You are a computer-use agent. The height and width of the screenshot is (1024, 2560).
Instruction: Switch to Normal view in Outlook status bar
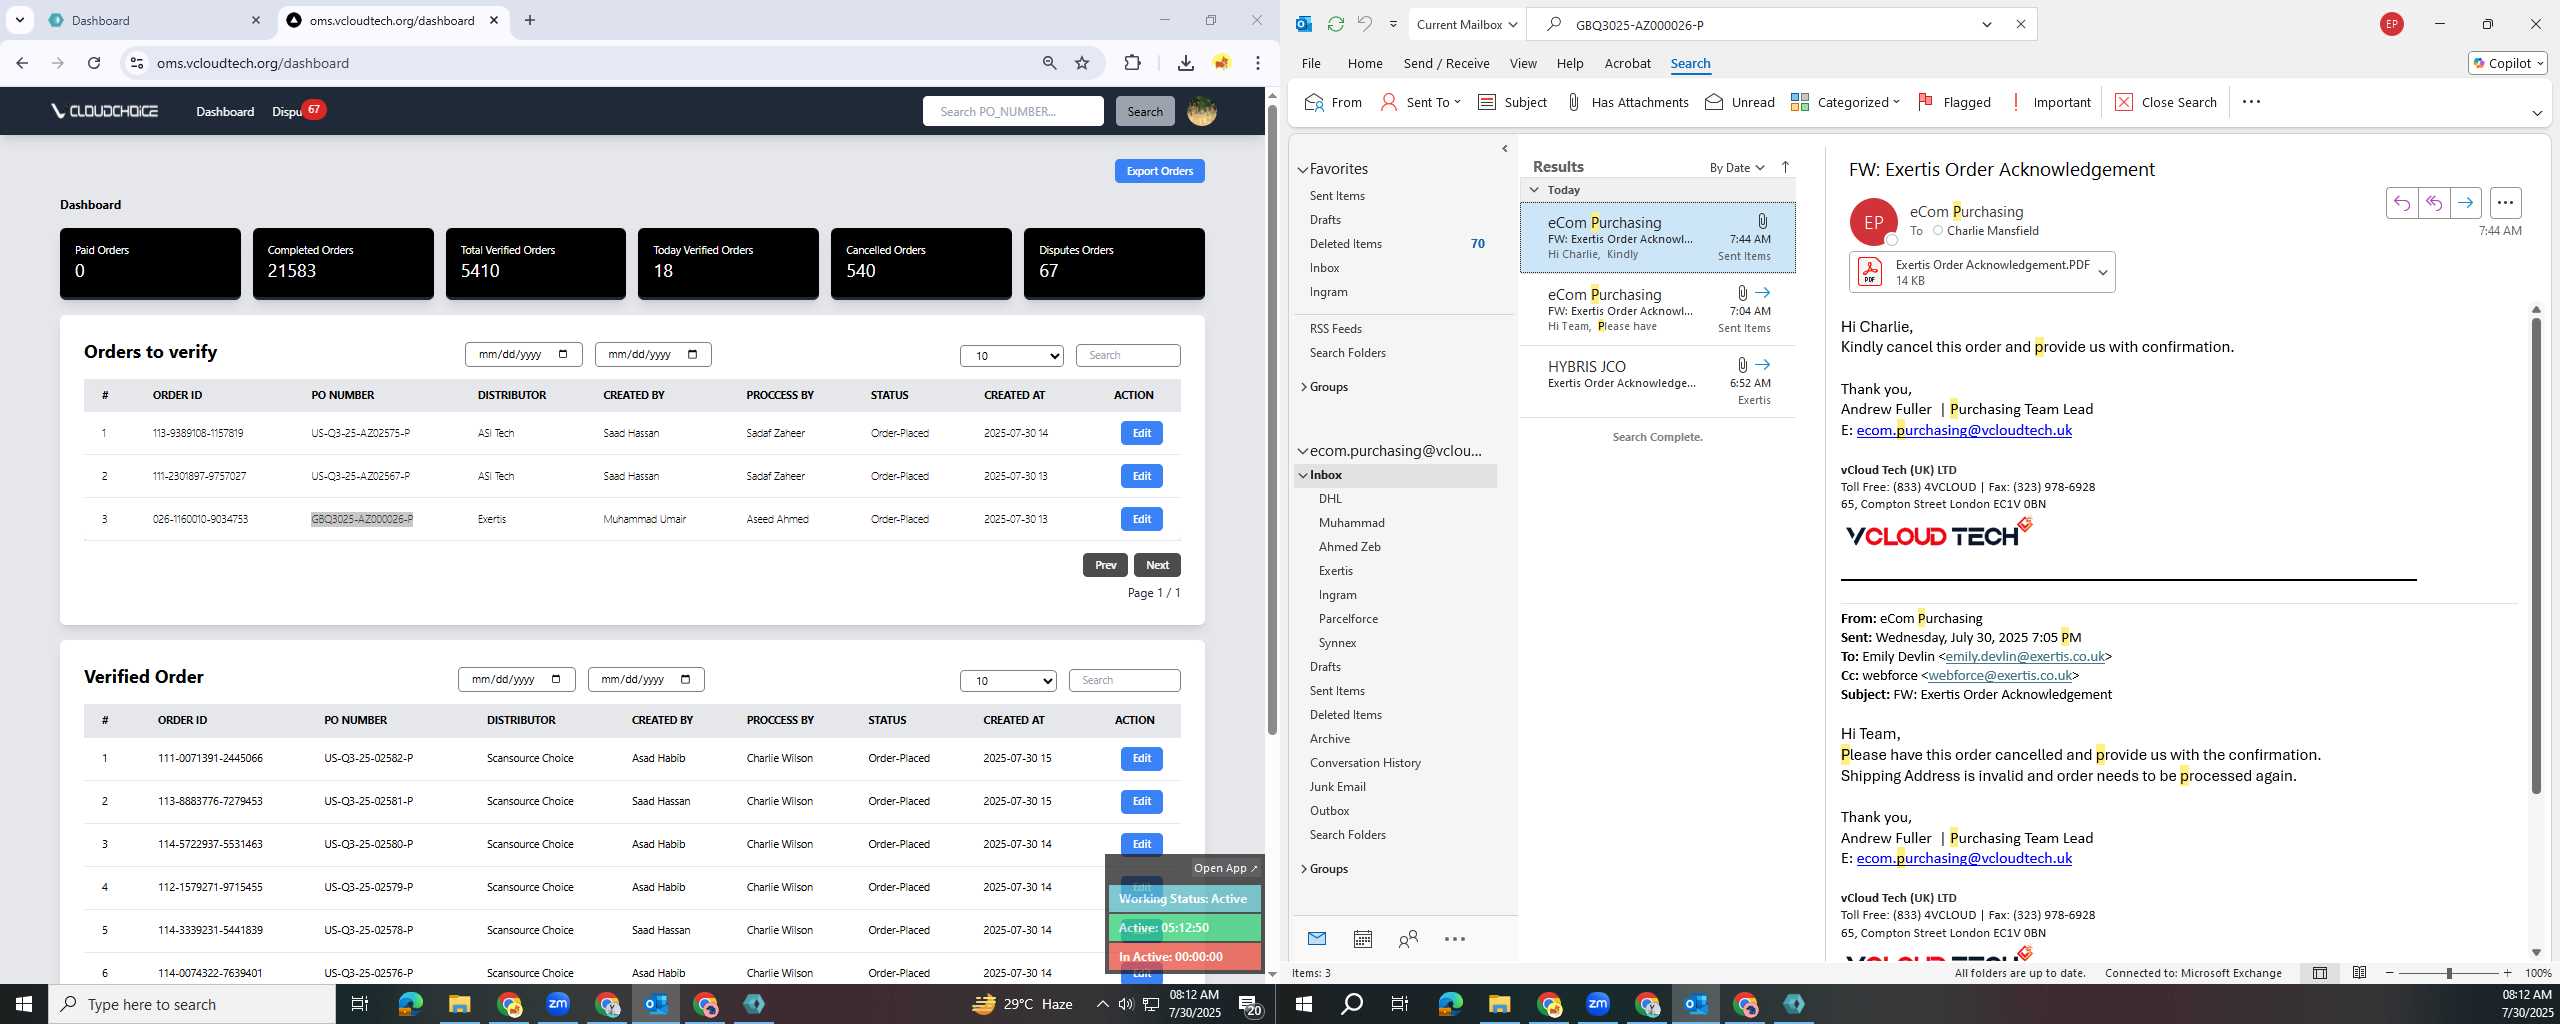pos(2320,973)
